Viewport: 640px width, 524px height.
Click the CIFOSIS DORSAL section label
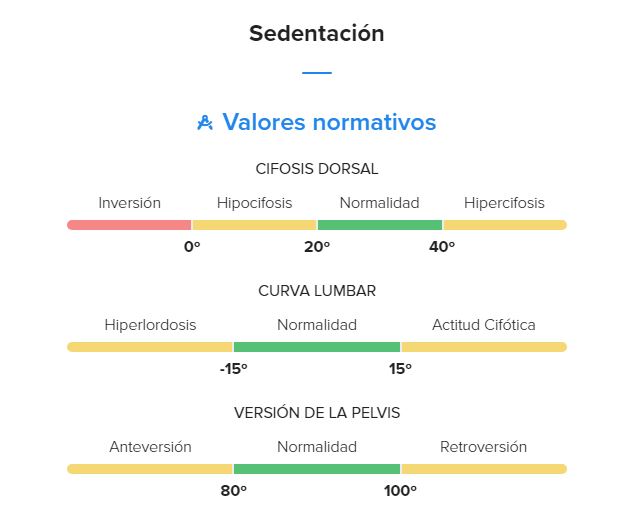(x=317, y=169)
